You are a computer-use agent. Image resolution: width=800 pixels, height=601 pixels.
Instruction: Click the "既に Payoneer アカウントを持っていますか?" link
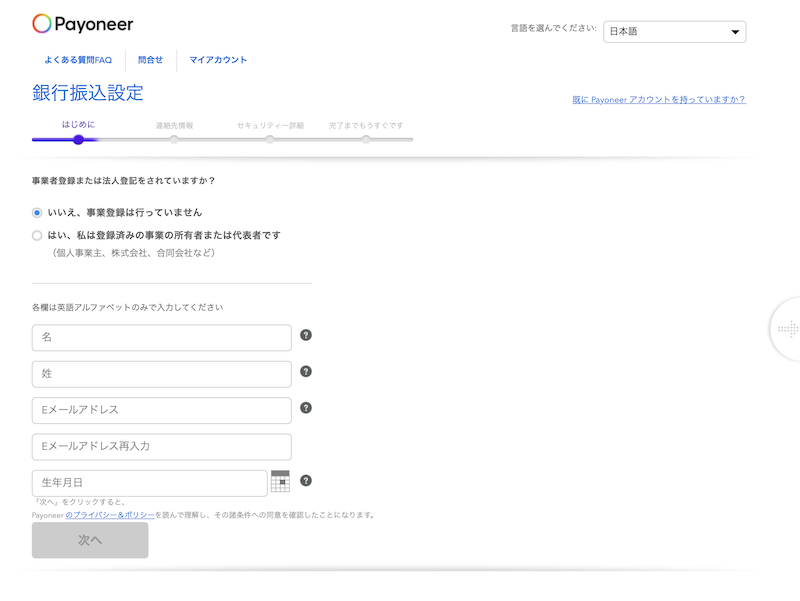pyautogui.click(x=658, y=100)
